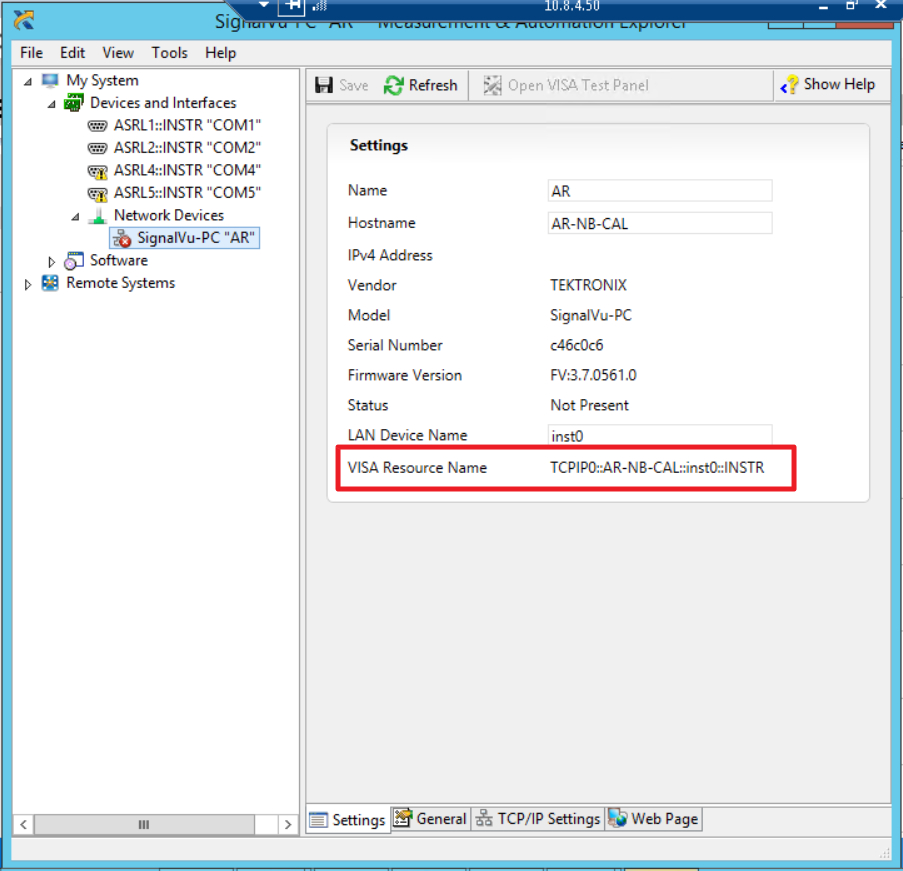Click the remote session signal strength icon

320,6
